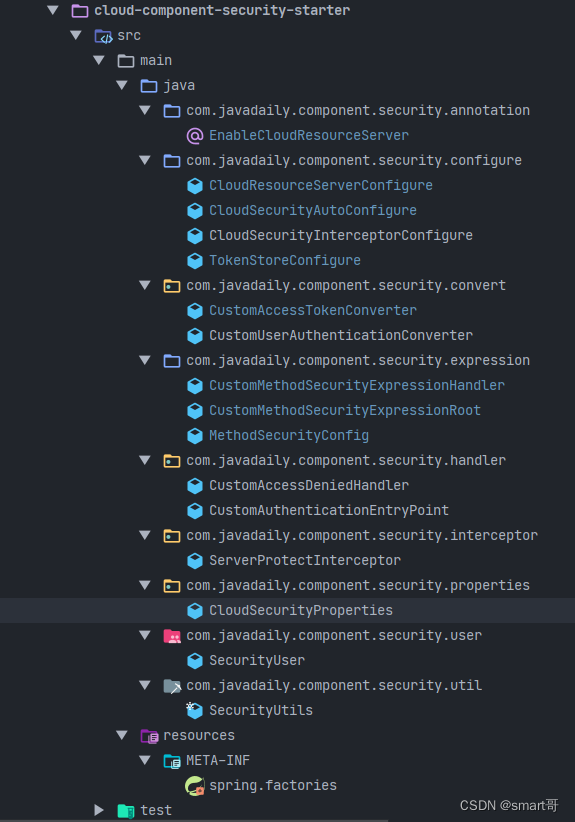
Task: Click the java folder icon
Action: (x=149, y=85)
